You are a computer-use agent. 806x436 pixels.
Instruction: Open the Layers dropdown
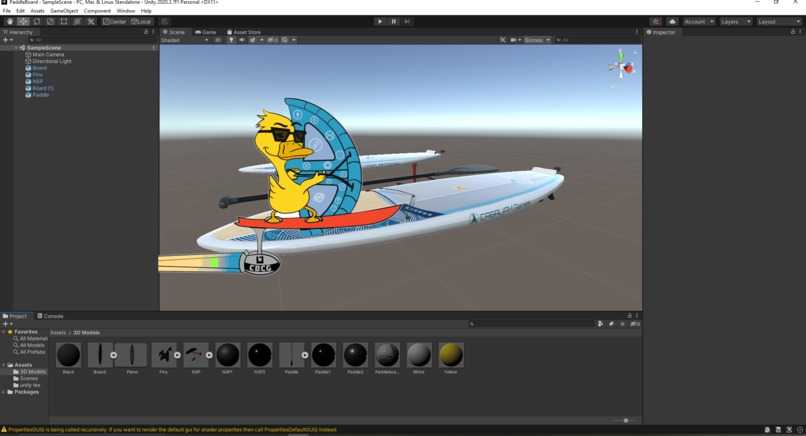click(x=736, y=22)
